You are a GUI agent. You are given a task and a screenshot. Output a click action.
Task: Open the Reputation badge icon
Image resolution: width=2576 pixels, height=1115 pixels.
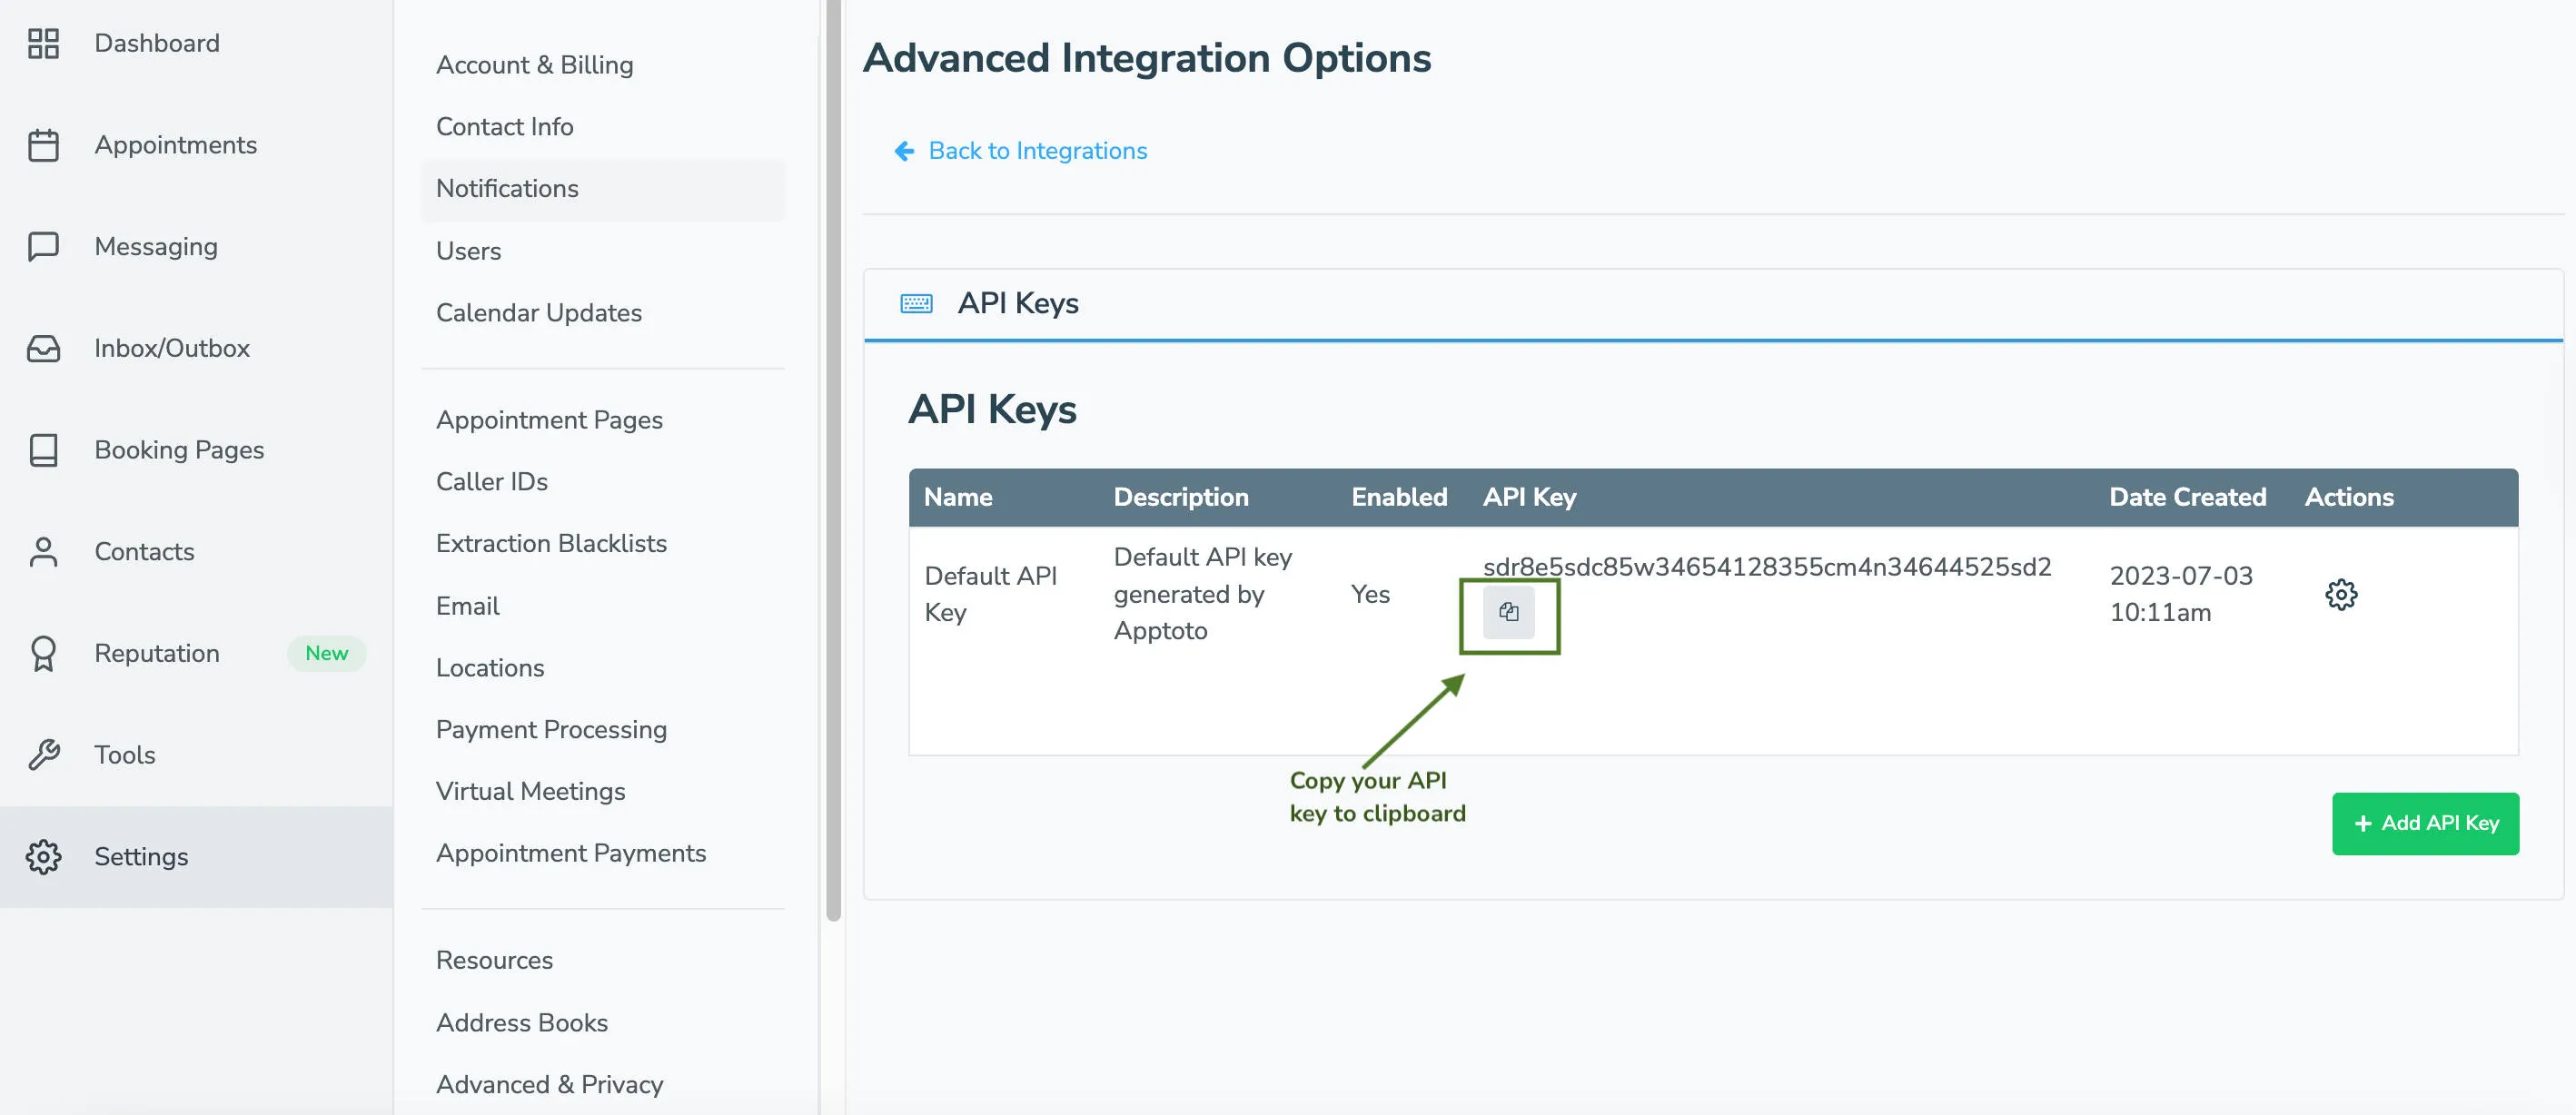(43, 653)
